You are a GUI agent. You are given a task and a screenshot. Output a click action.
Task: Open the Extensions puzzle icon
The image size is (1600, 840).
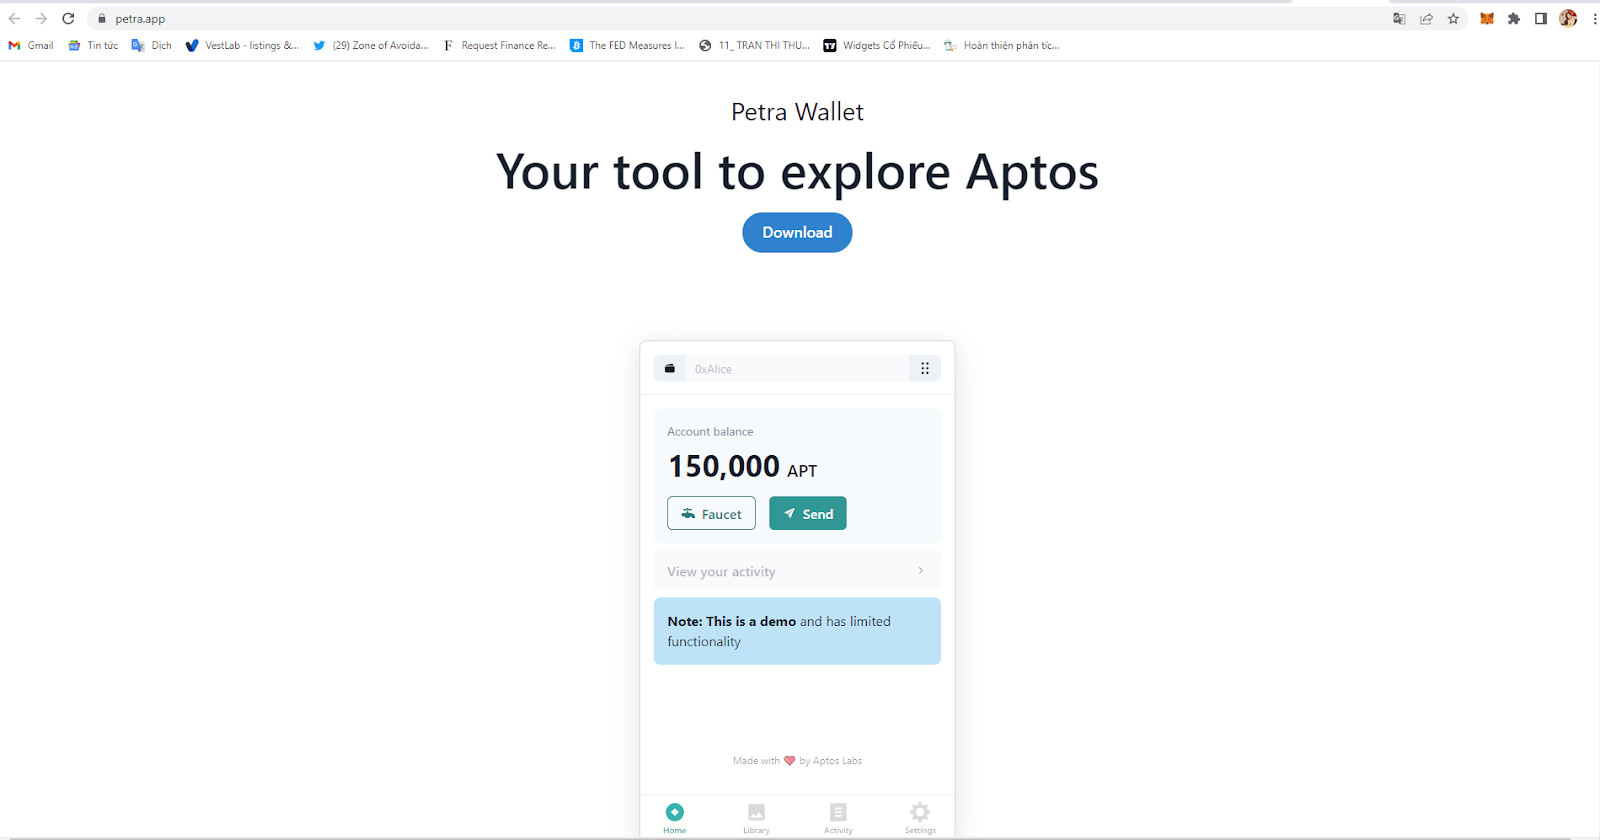pos(1514,19)
